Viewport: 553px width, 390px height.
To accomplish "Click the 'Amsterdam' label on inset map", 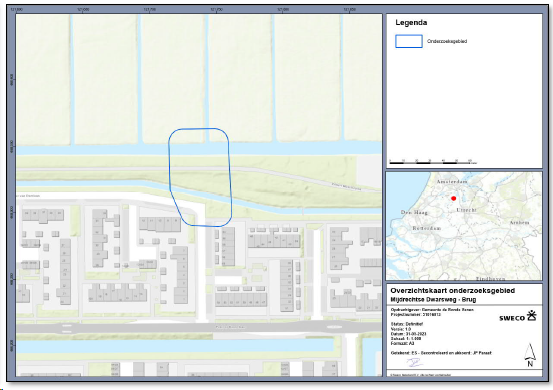I will pos(452,182).
